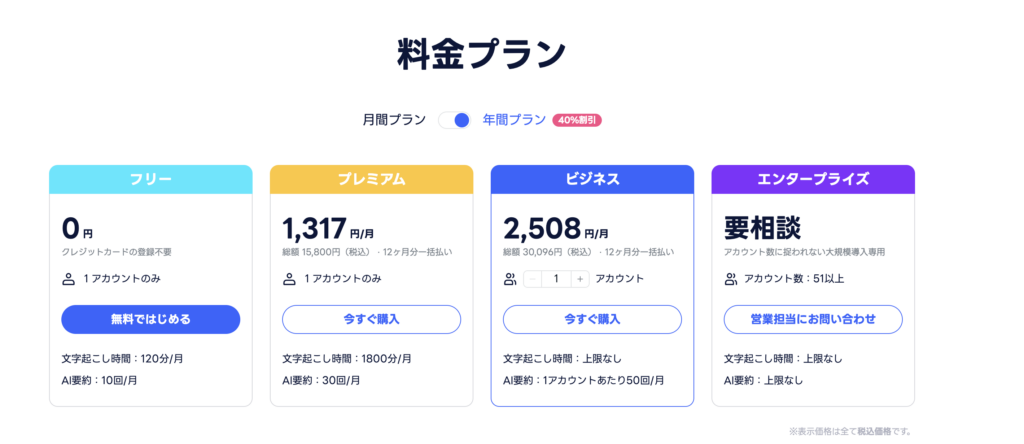Toggle the monthly/annual plan switch
This screenshot has height=444, width=1024.
coord(455,120)
